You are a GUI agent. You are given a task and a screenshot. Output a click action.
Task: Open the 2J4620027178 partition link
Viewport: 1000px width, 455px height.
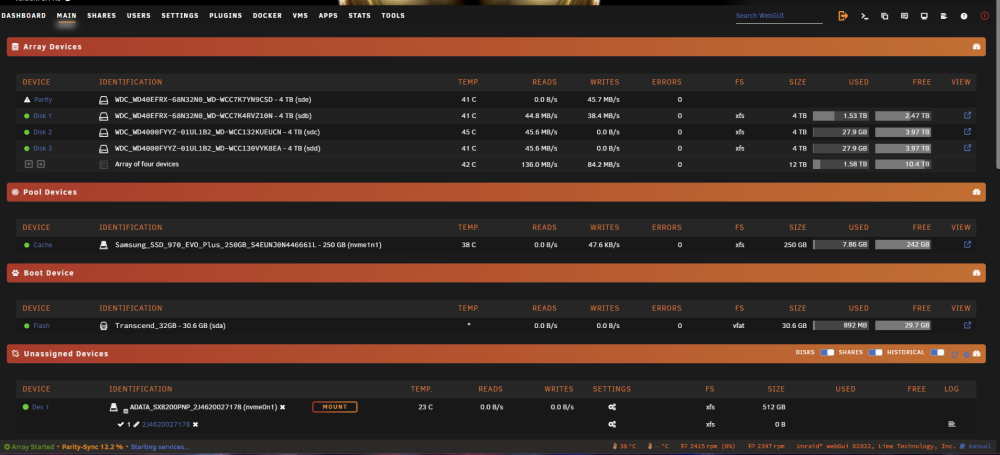(x=166, y=424)
